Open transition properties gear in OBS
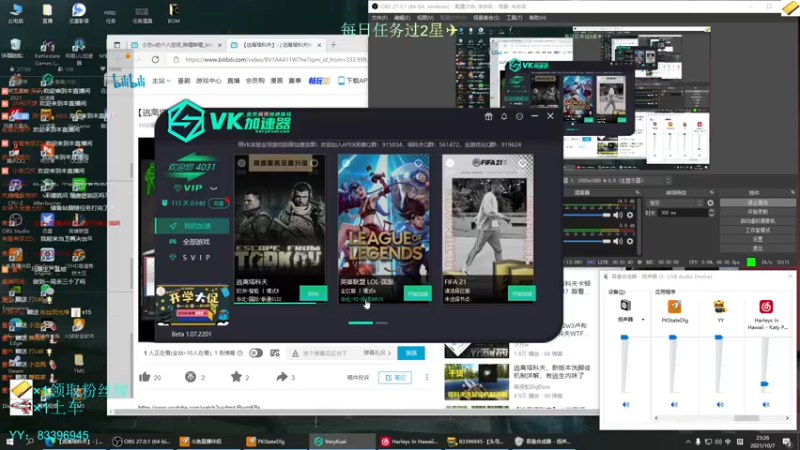 (x=710, y=203)
